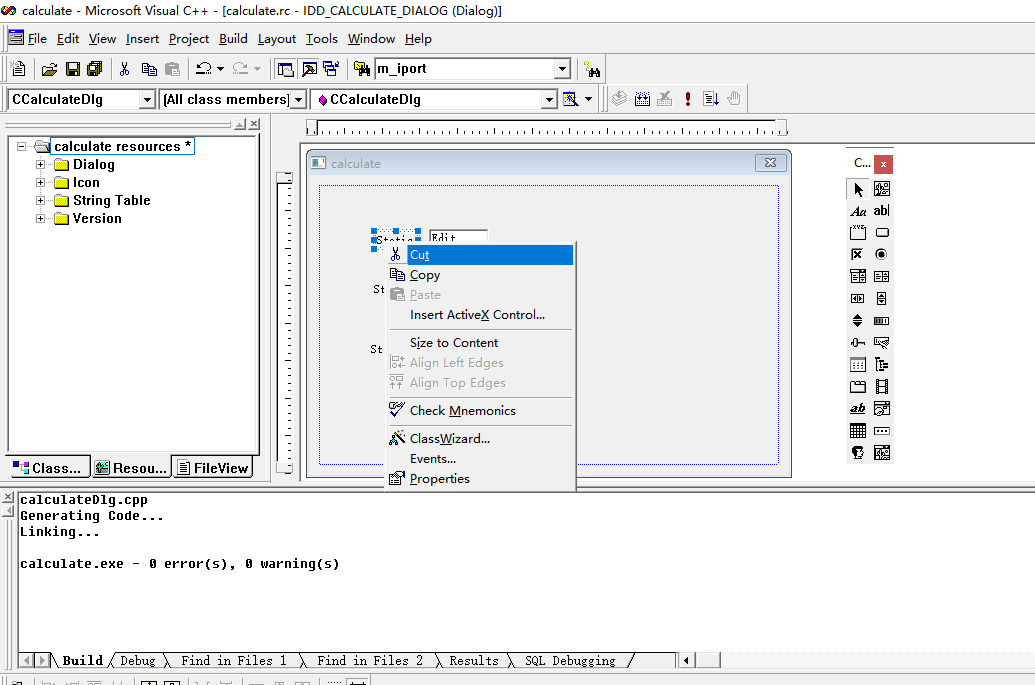Switch to the Debug output tab
This screenshot has height=685, width=1035.
click(x=138, y=660)
